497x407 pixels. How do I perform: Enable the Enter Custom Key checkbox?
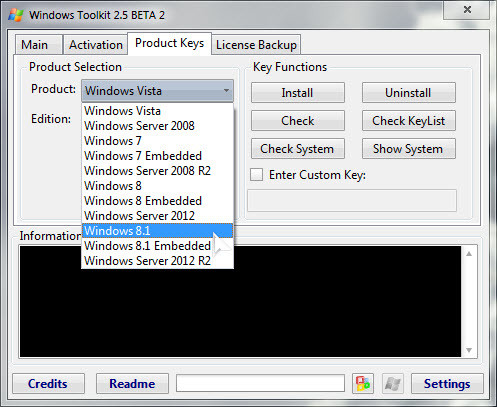click(256, 175)
